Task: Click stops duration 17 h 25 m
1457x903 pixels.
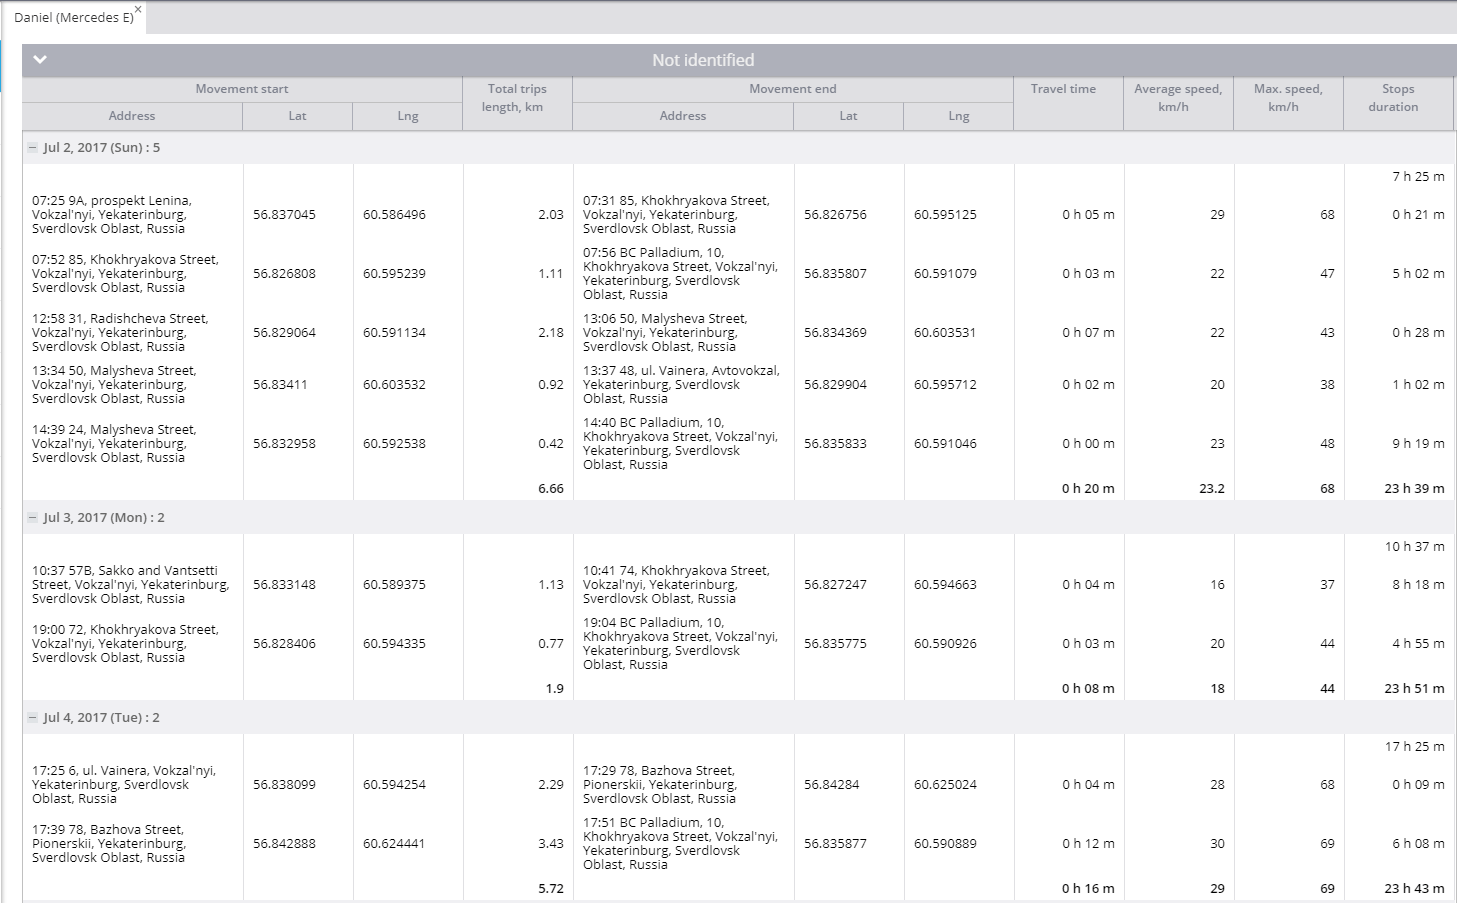Action: tap(1414, 747)
